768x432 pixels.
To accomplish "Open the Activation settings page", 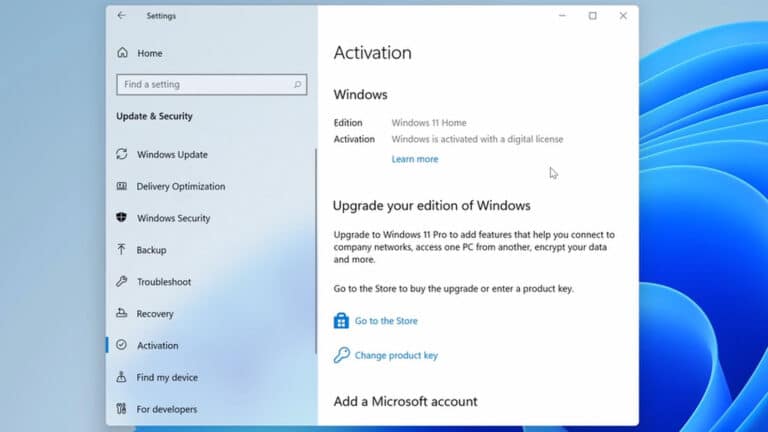I will click(157, 346).
